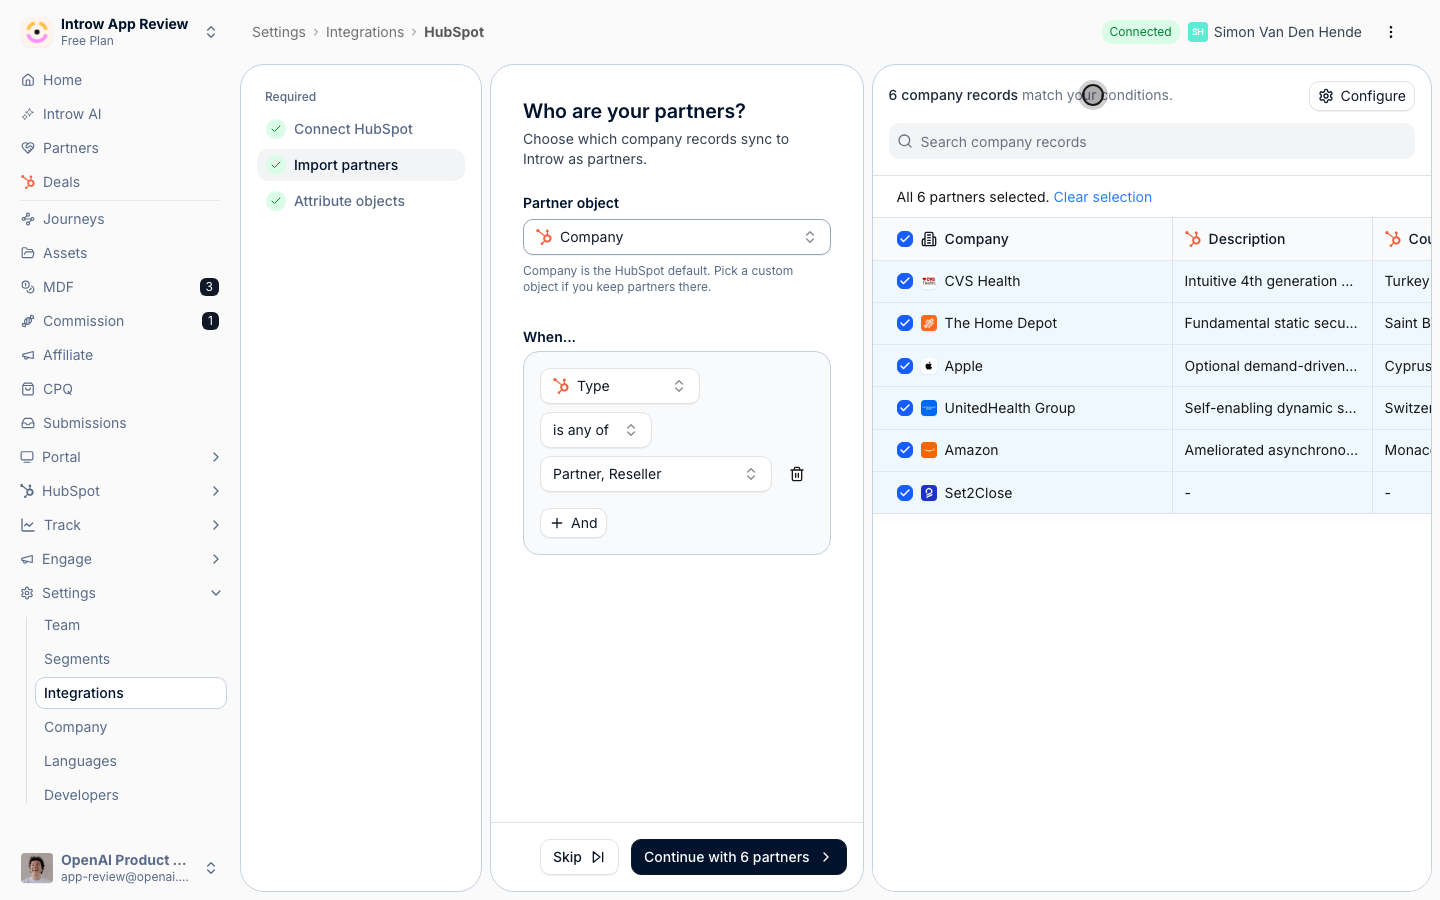Select the Attribute objects step
Image resolution: width=1440 pixels, height=900 pixels.
click(x=361, y=201)
